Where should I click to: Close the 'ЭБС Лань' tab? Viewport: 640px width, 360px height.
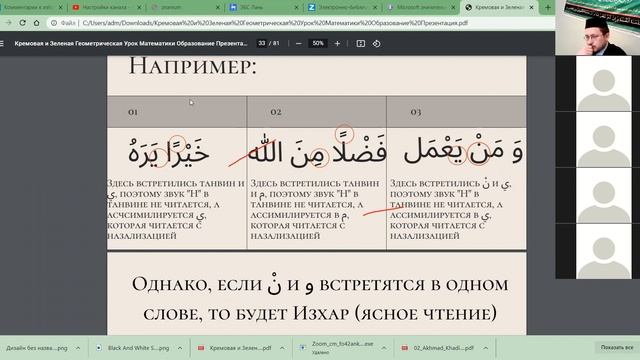296,7
